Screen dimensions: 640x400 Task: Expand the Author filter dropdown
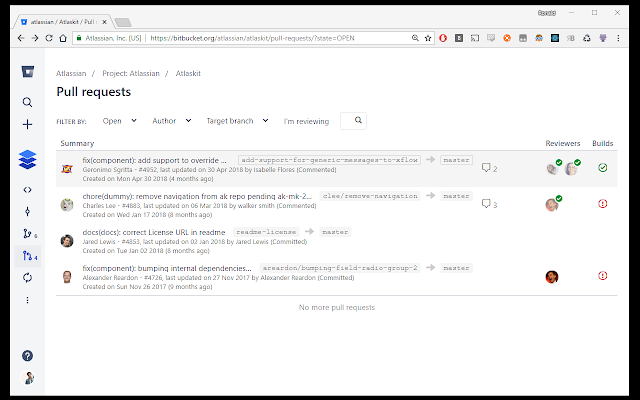(x=172, y=121)
